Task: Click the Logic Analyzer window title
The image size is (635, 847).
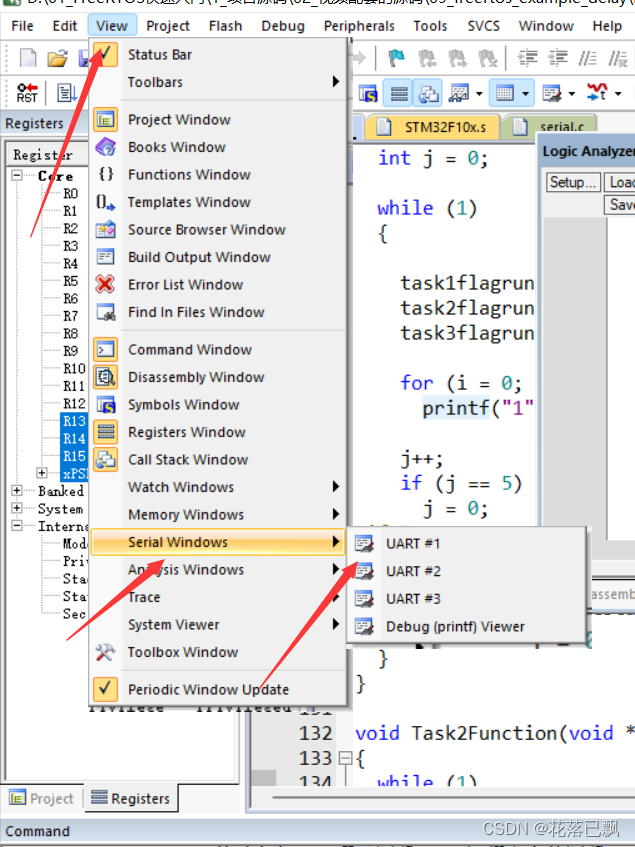Action: pos(589,151)
